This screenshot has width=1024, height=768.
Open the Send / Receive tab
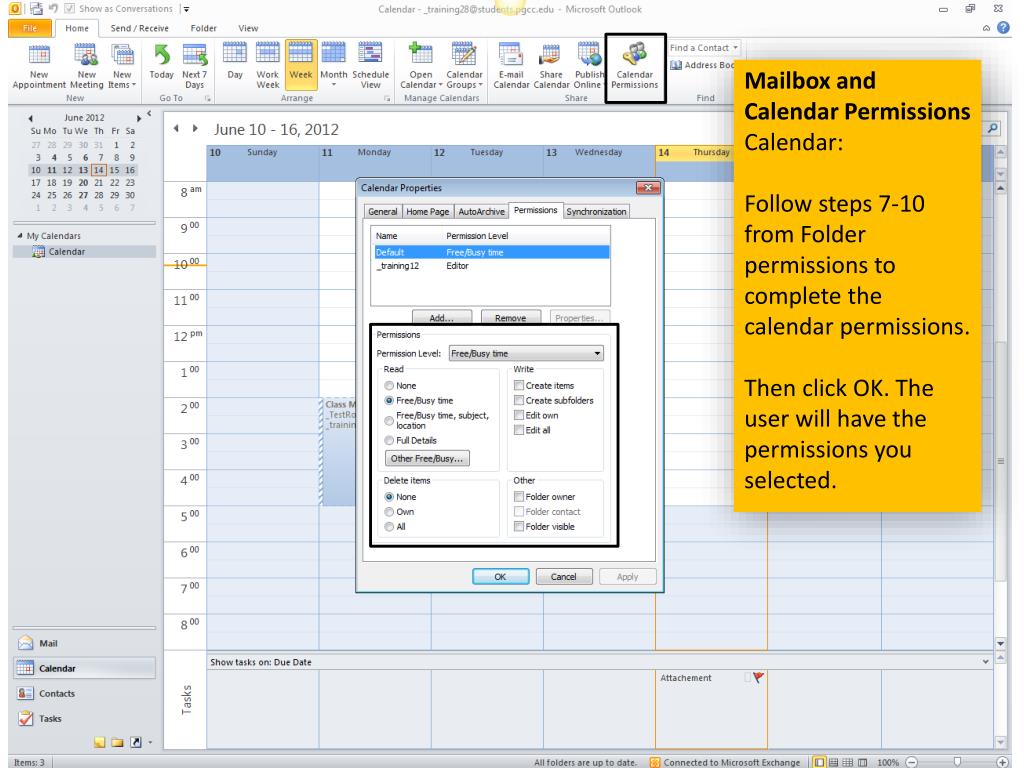point(139,28)
